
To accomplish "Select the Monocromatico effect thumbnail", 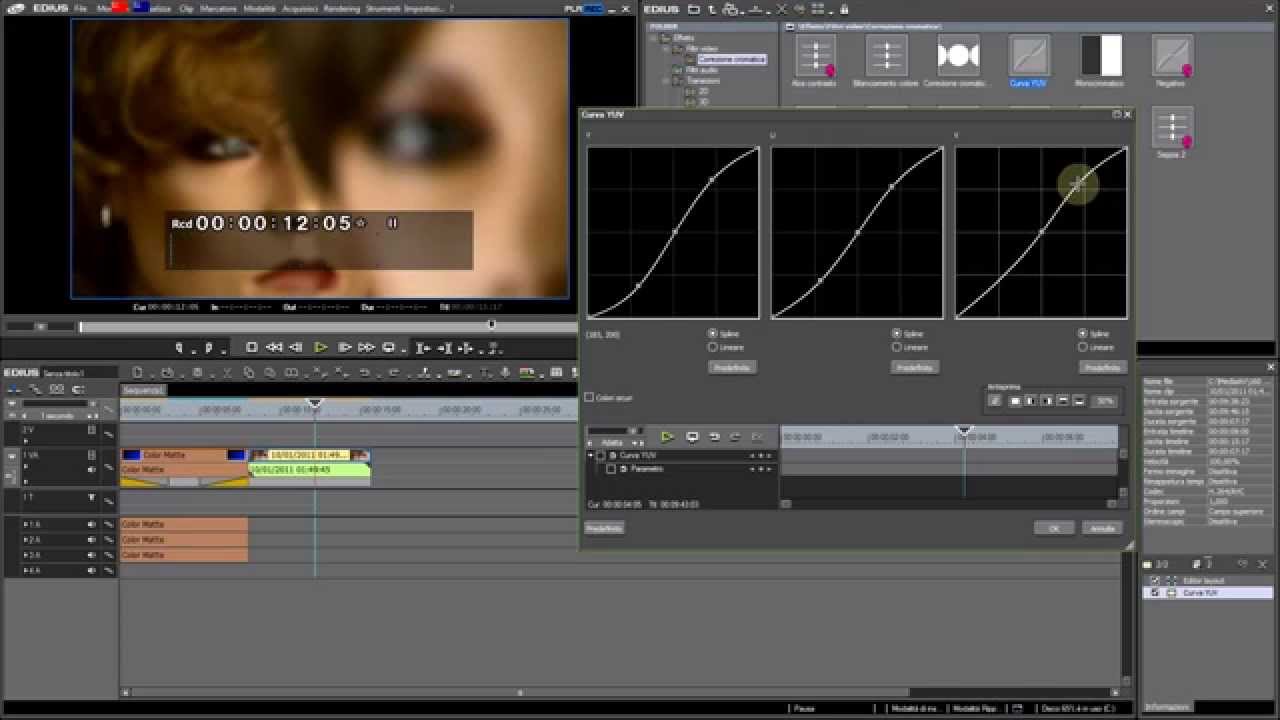I will pos(1101,56).
